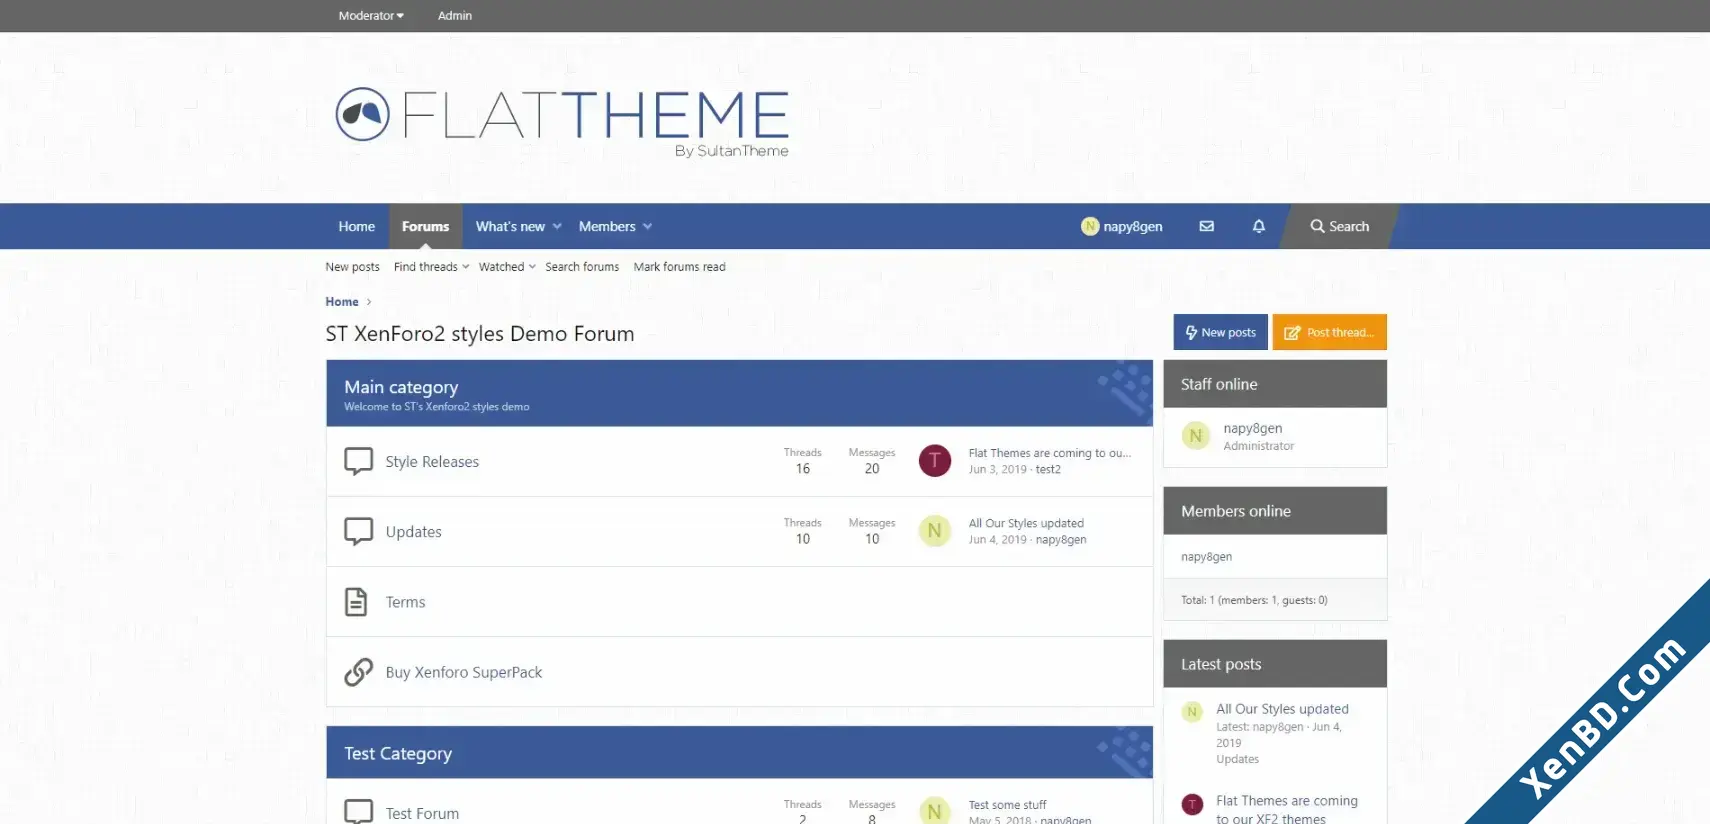Click the N avatar in Latest posts
The width and height of the screenshot is (1710, 824).
point(1192,712)
